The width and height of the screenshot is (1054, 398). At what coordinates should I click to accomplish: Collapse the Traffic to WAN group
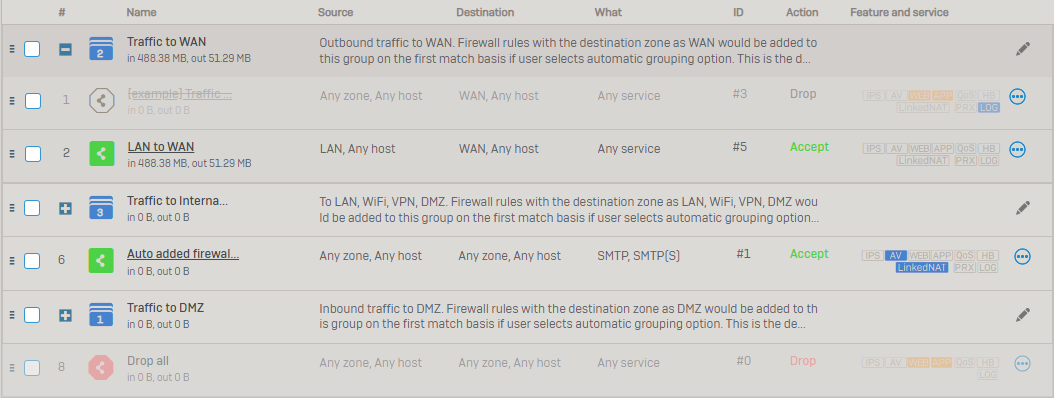65,49
